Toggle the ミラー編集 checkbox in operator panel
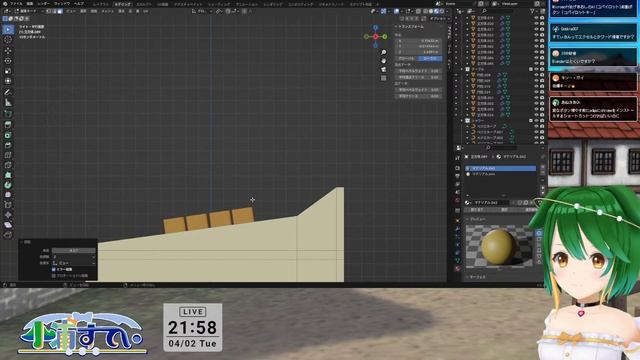Viewport: 640px width, 360px height. coord(54,269)
